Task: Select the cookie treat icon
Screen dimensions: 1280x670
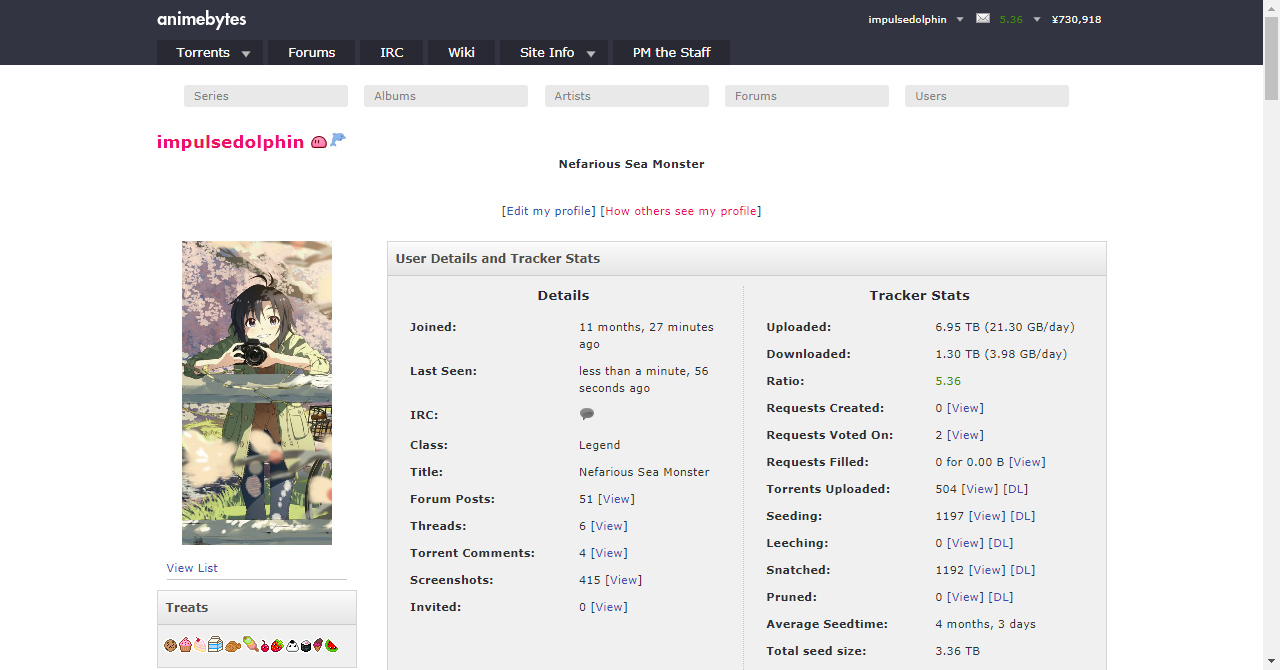Action: pos(171,646)
